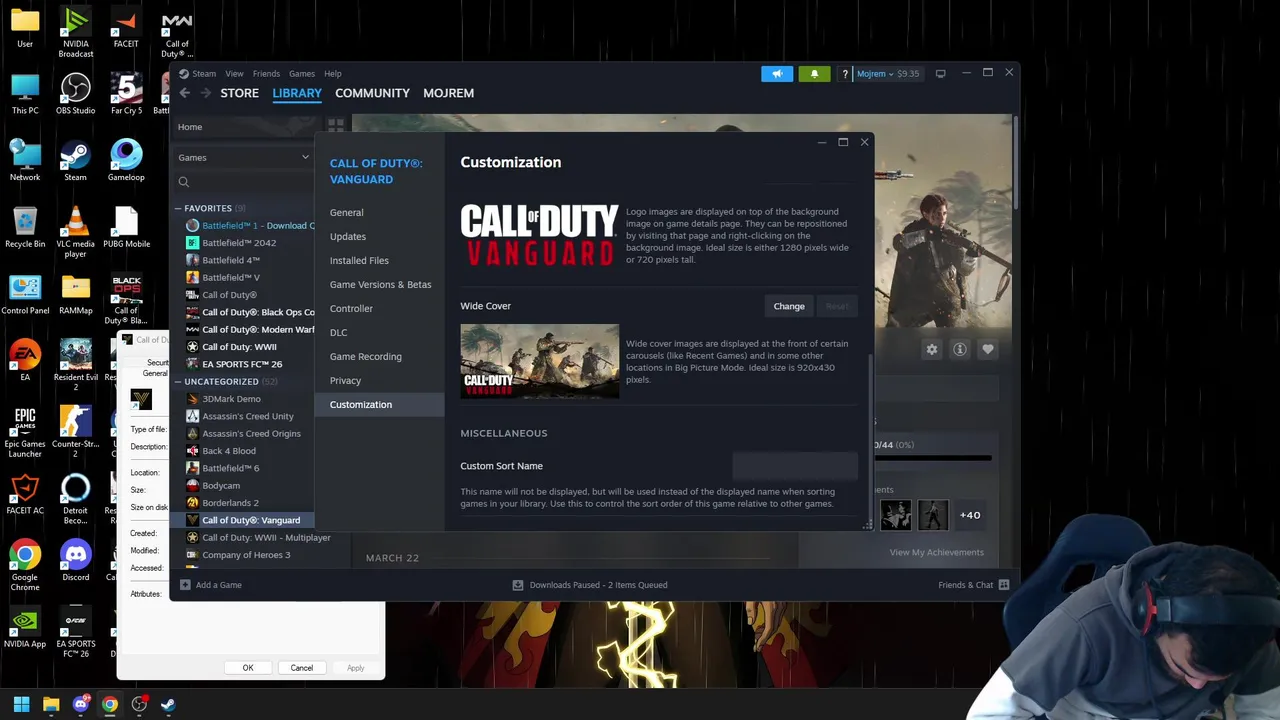
Task: Open Discord from the taskbar
Action: tap(81, 704)
